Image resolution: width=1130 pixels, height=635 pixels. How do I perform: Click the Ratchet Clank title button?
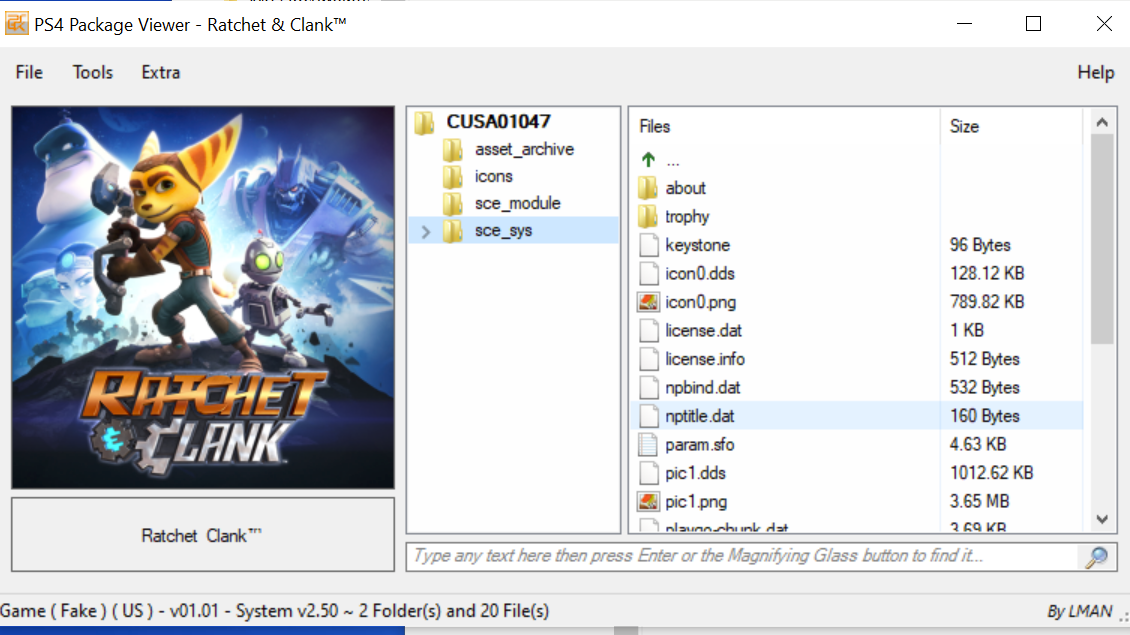pos(203,535)
